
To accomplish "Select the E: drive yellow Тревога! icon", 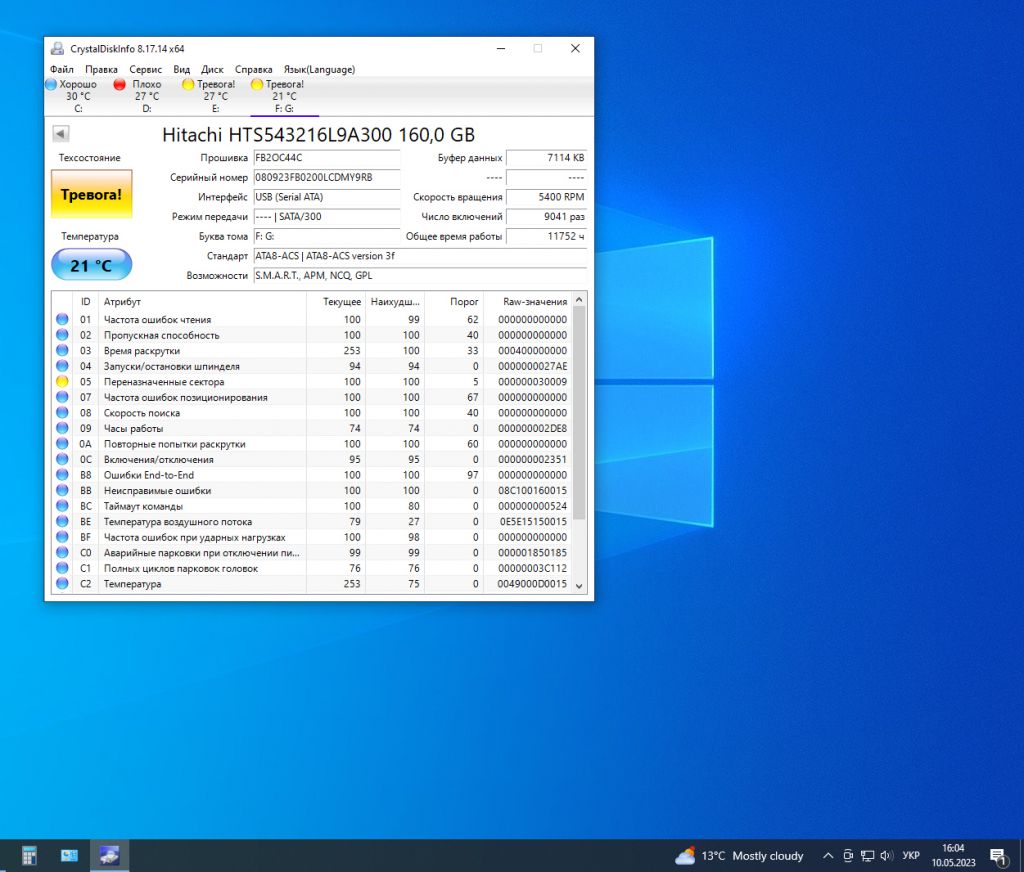I will pos(188,84).
